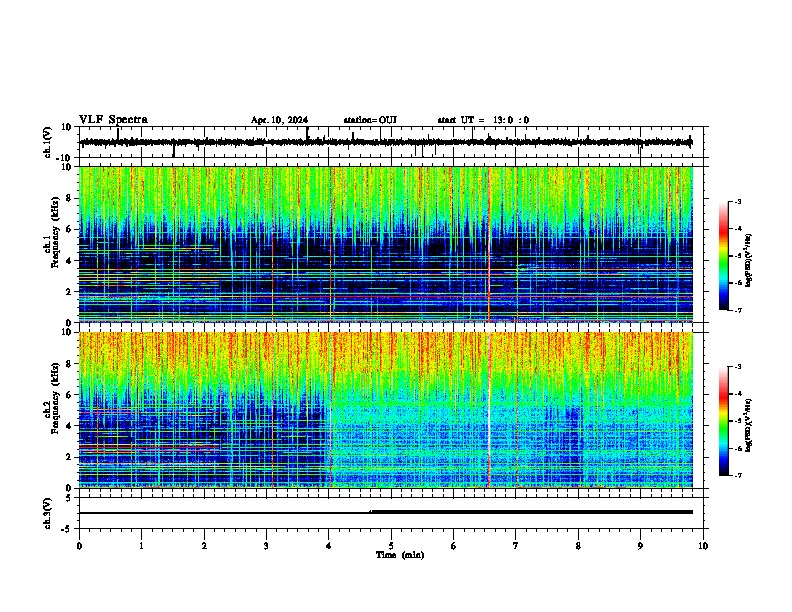
Task: Click the ch.1(V) waveform axis label
Action: 48,142
